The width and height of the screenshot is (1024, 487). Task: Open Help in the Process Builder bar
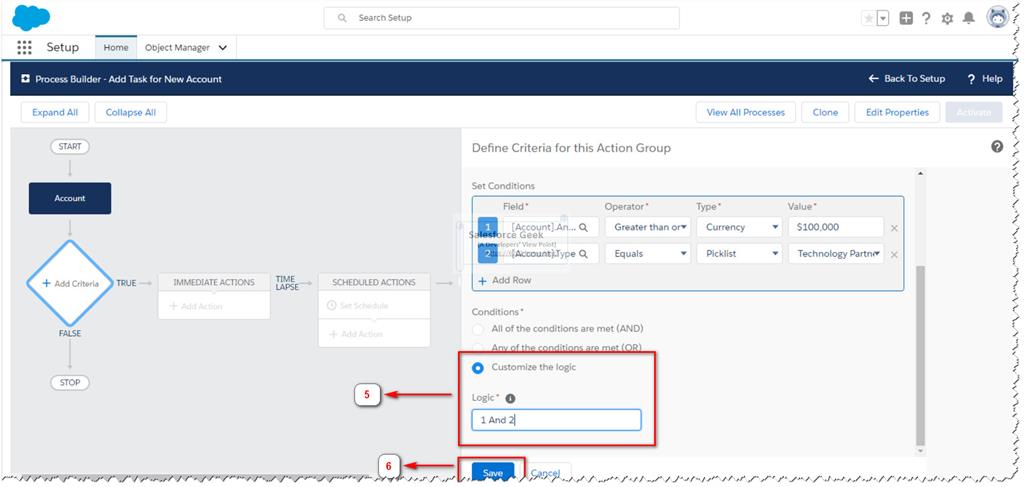tap(985, 78)
